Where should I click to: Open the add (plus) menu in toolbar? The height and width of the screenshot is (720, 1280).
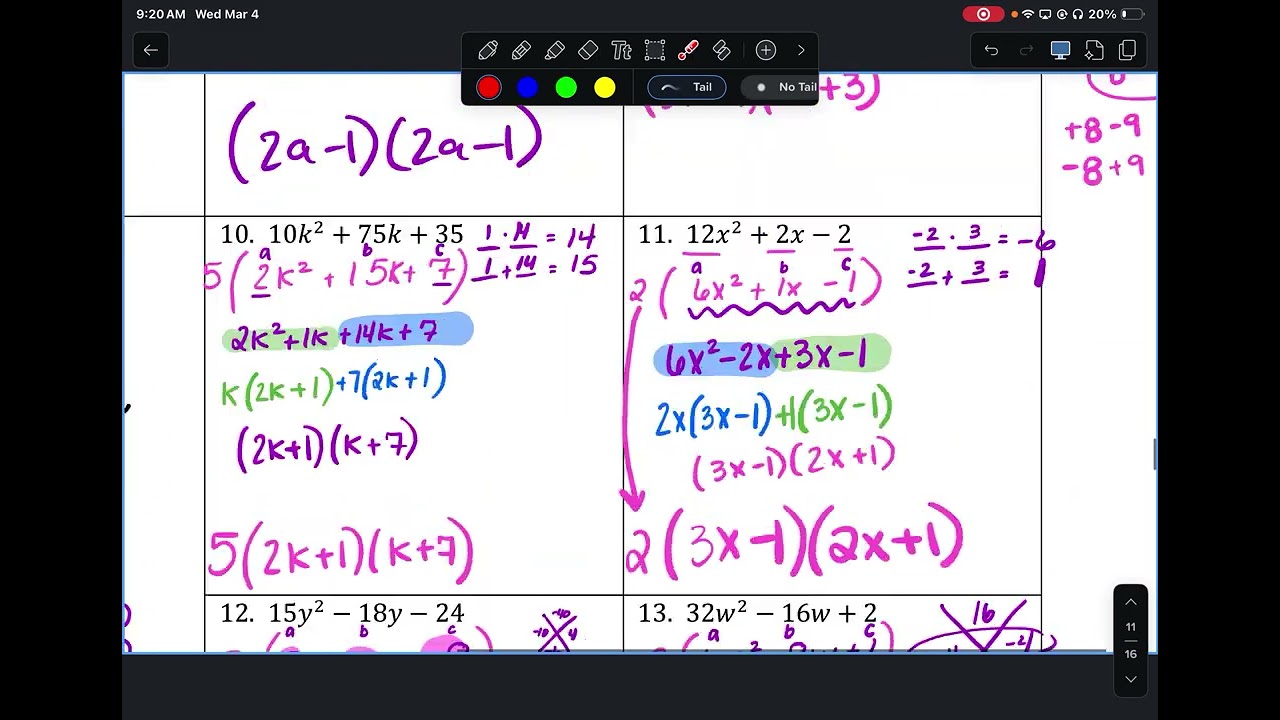tap(766, 50)
